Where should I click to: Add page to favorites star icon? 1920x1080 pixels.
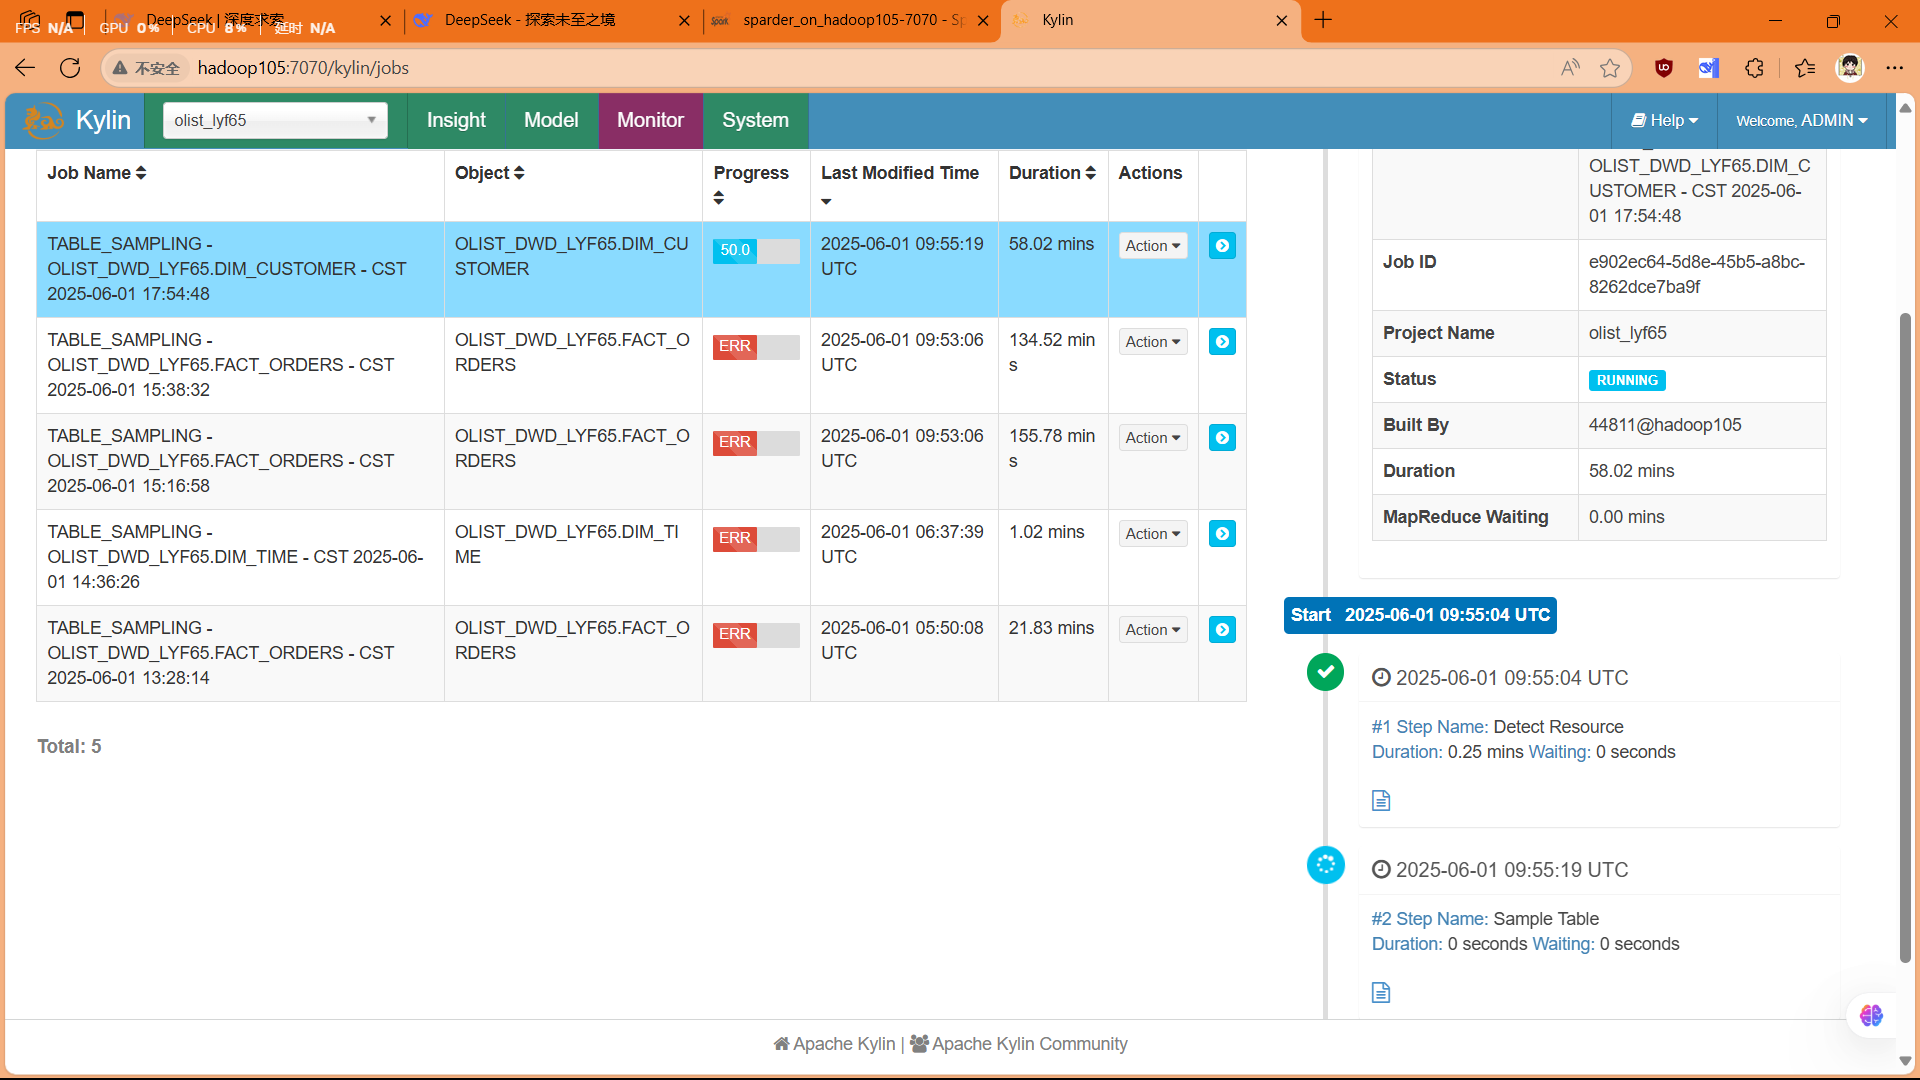1610,68
